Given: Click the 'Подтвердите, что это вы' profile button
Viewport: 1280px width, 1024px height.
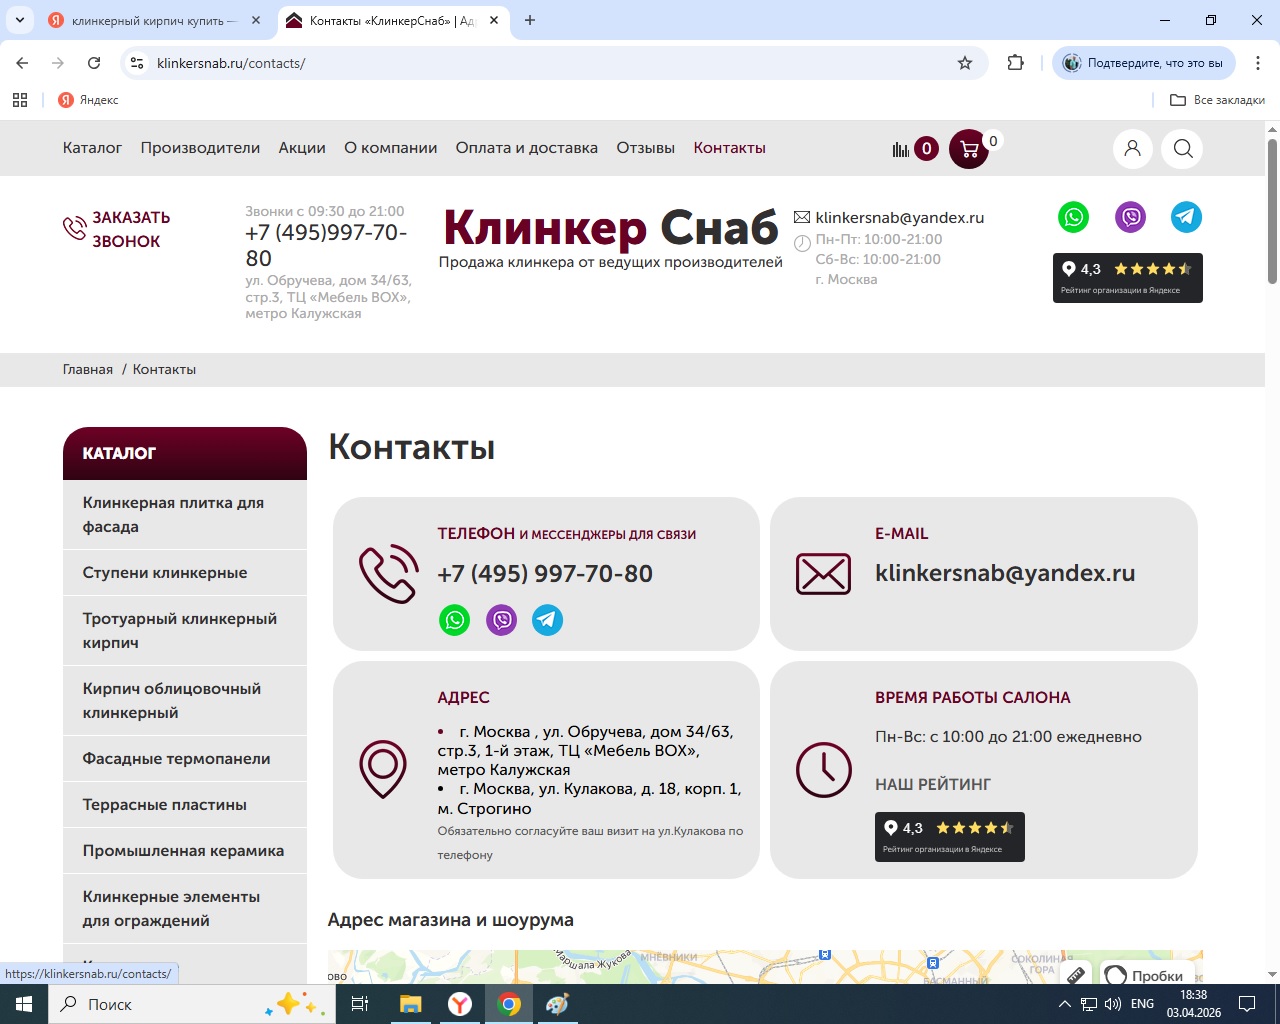Looking at the screenshot, I should (x=1144, y=63).
